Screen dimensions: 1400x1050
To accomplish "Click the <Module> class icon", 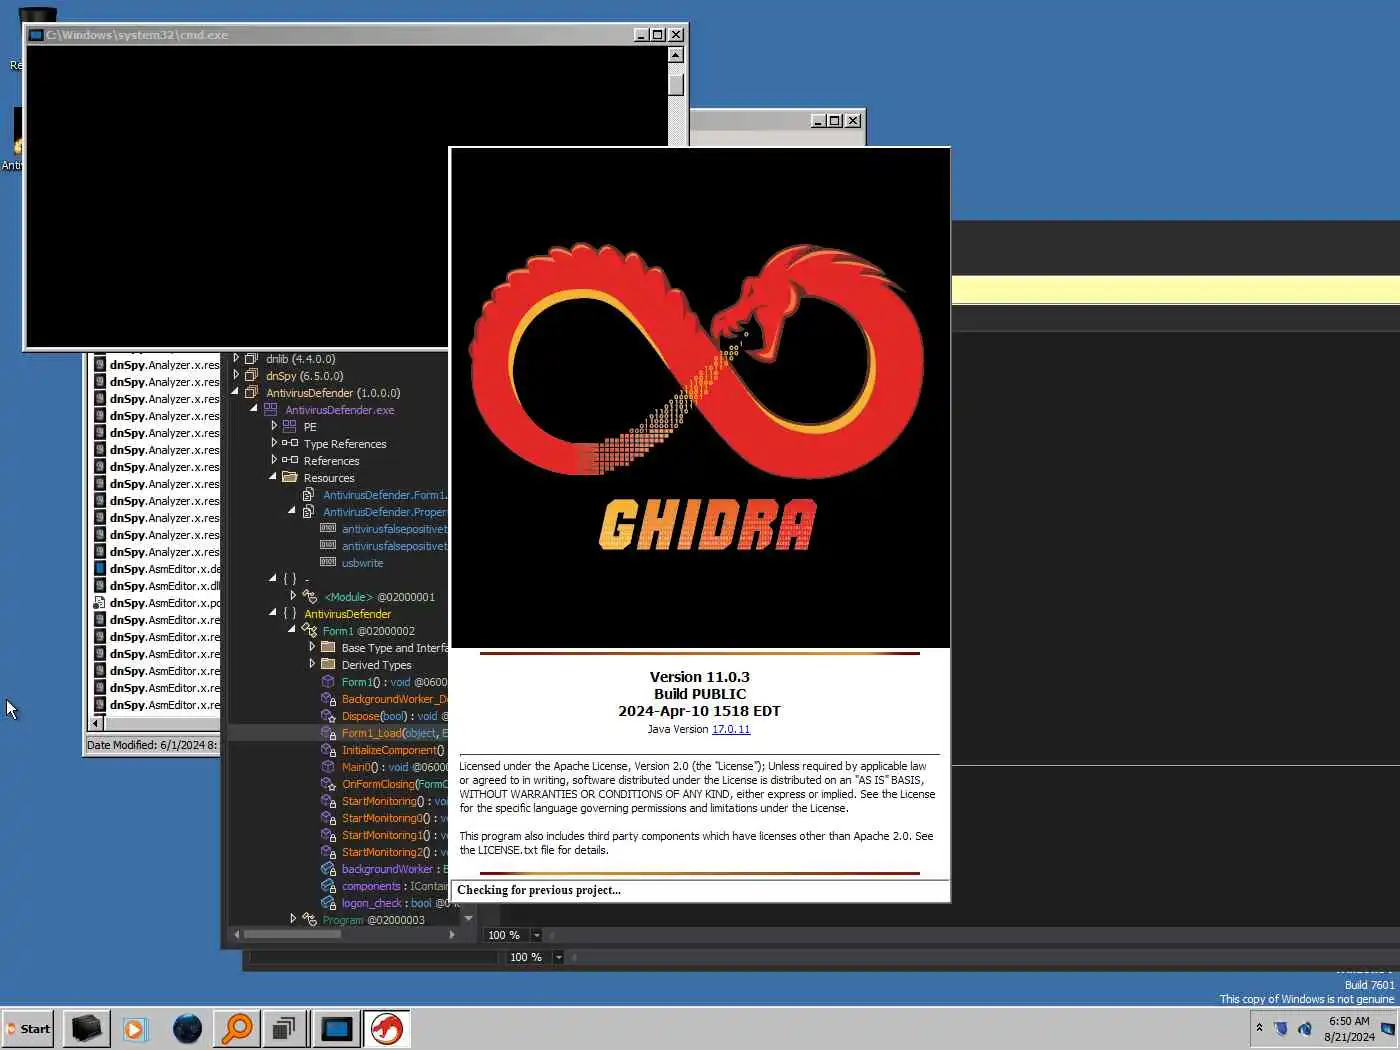I will point(310,597).
